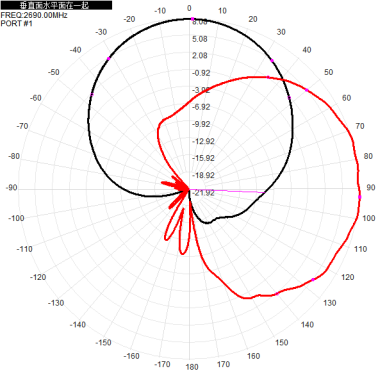Viewport: 378px width, 378px height.
Task: Click the -21.92 radial gain label at center
Action: click(204, 192)
